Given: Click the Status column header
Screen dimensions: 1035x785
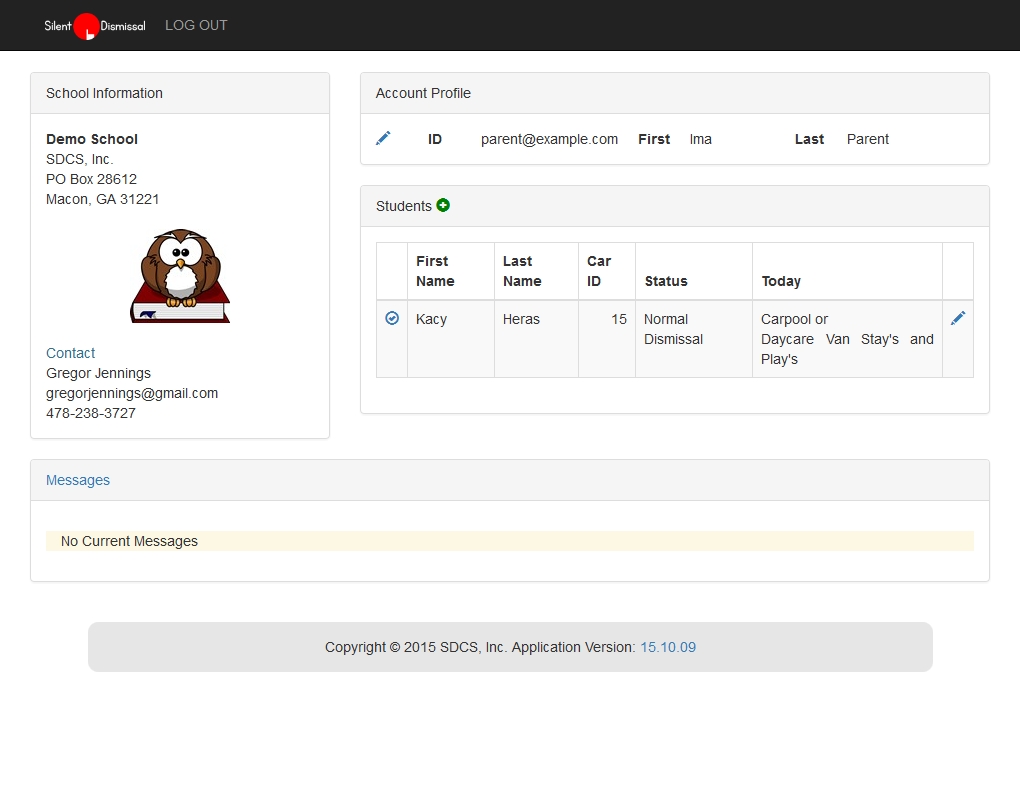Looking at the screenshot, I should click(666, 281).
